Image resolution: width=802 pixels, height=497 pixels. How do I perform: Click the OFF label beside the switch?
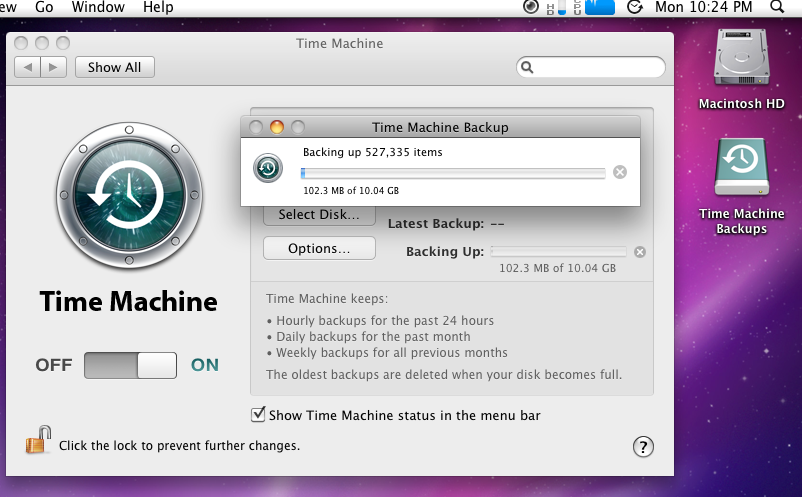[x=54, y=365]
